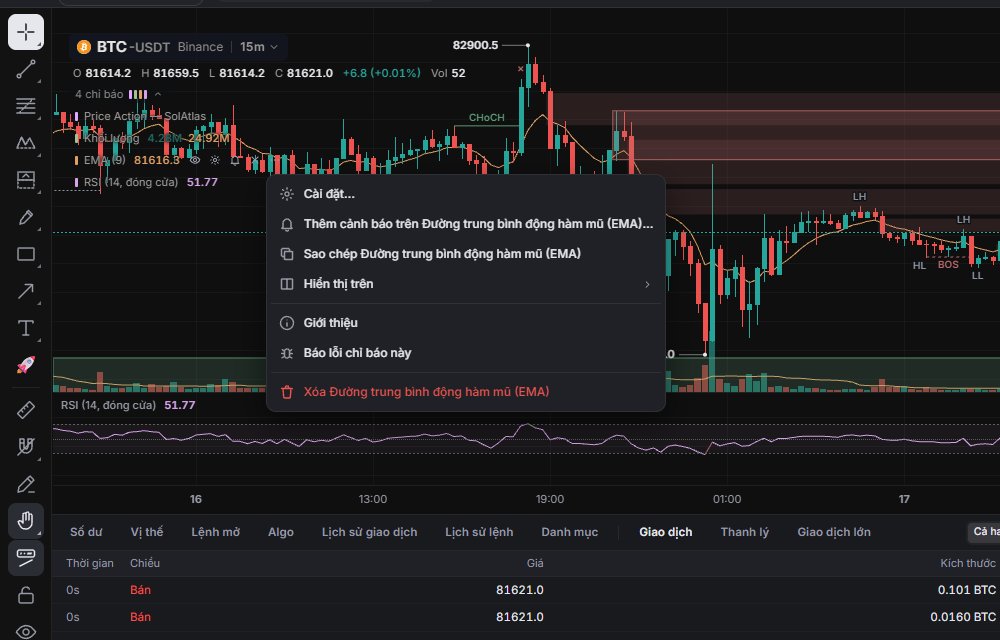The height and width of the screenshot is (640, 1000).
Task: Select the trend line drawing tool
Action: pyautogui.click(x=26, y=69)
